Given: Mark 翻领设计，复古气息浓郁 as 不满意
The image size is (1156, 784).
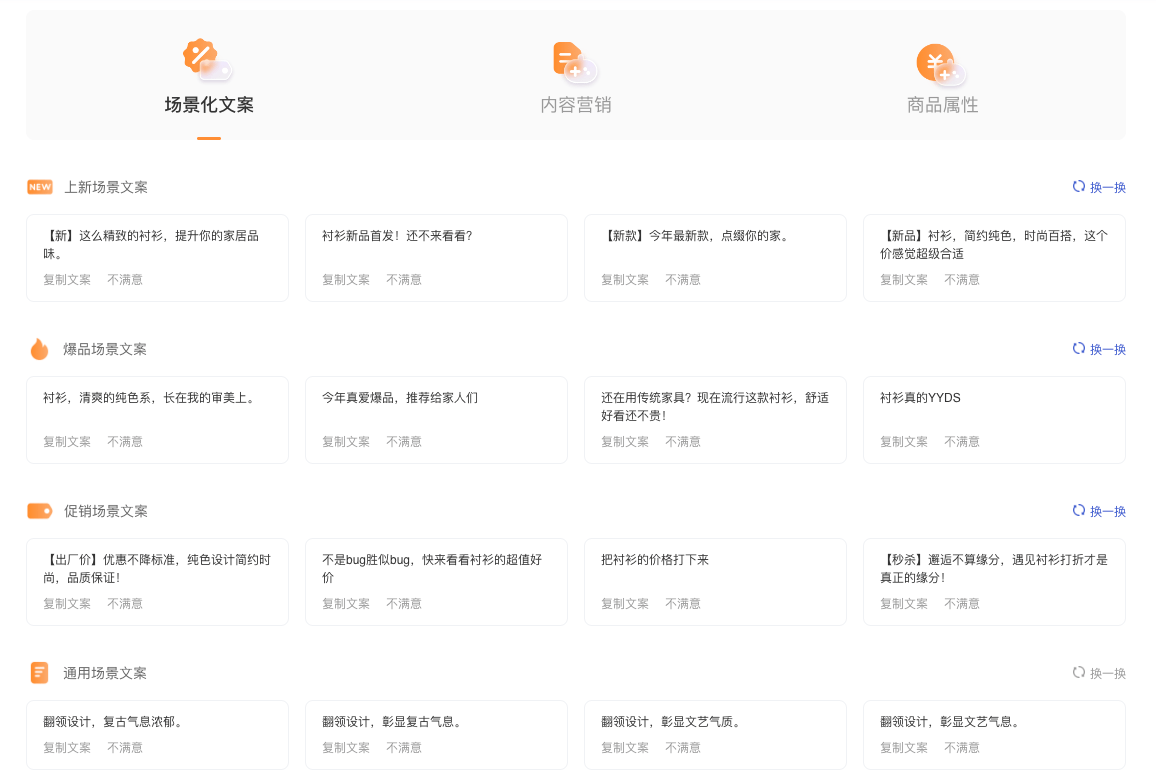Looking at the screenshot, I should point(124,747).
